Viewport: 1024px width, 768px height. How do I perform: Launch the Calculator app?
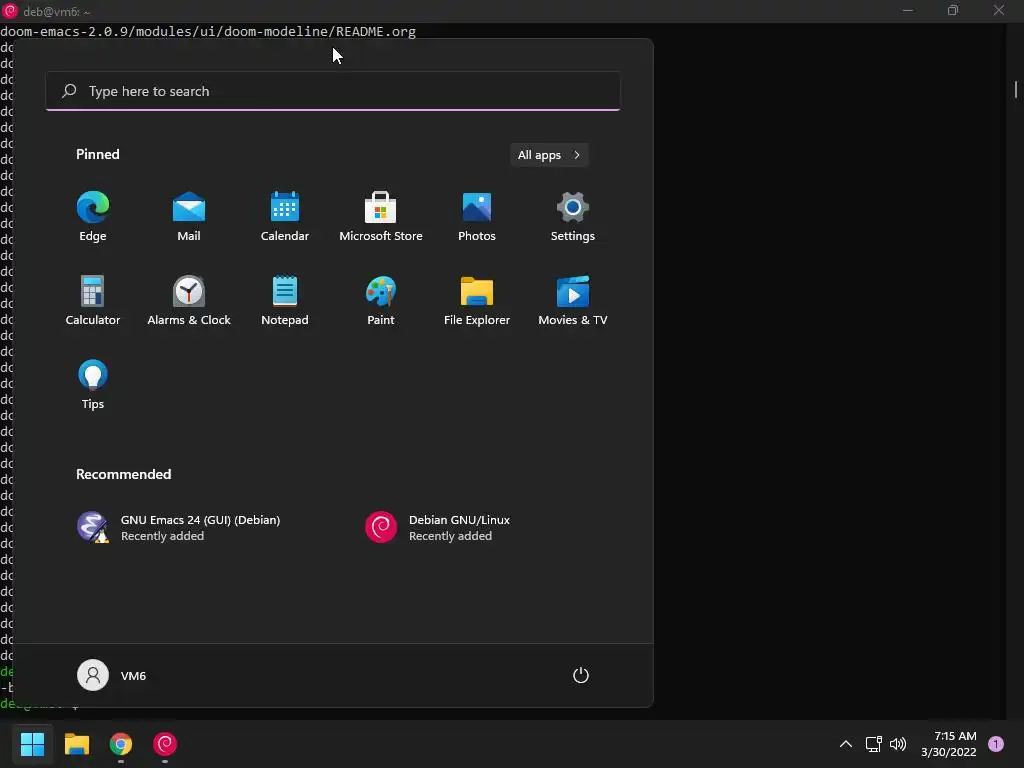[93, 300]
